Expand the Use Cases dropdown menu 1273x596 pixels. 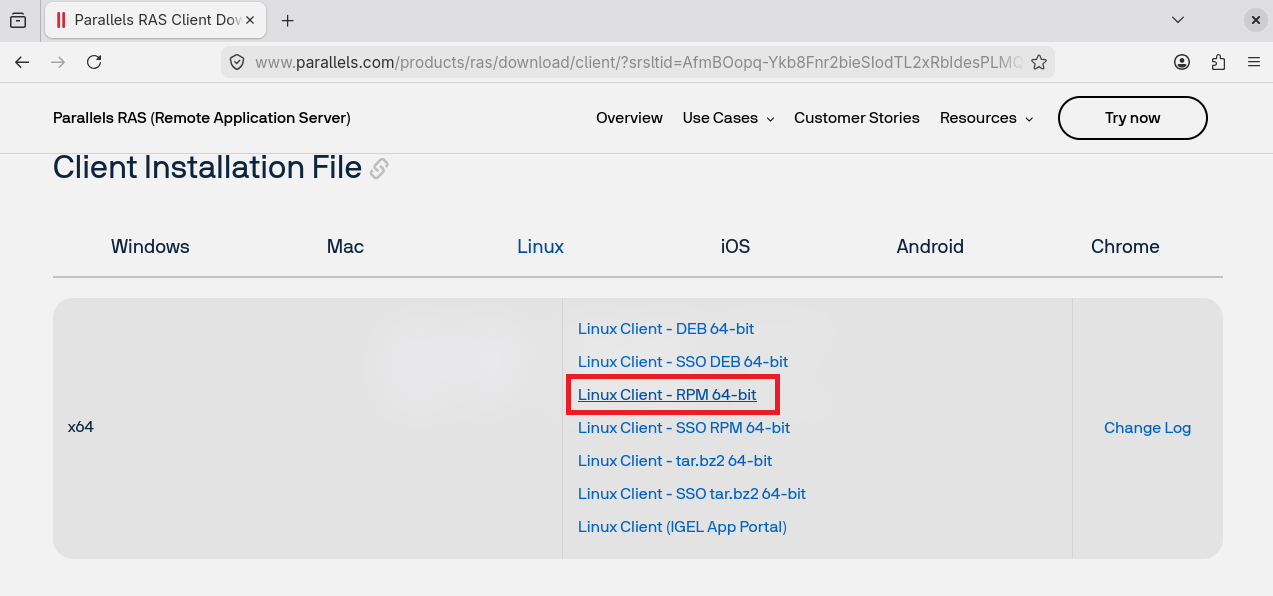pyautogui.click(x=728, y=118)
